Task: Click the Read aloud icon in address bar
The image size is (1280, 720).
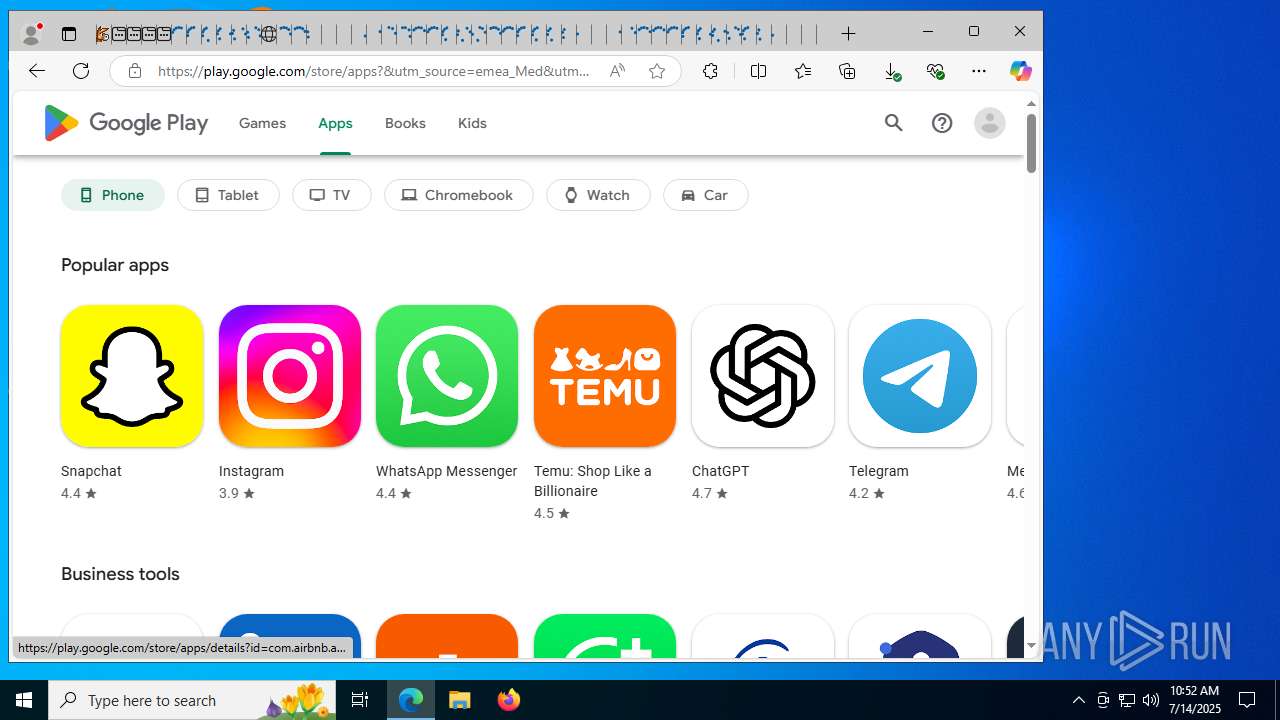Action: 617,71
